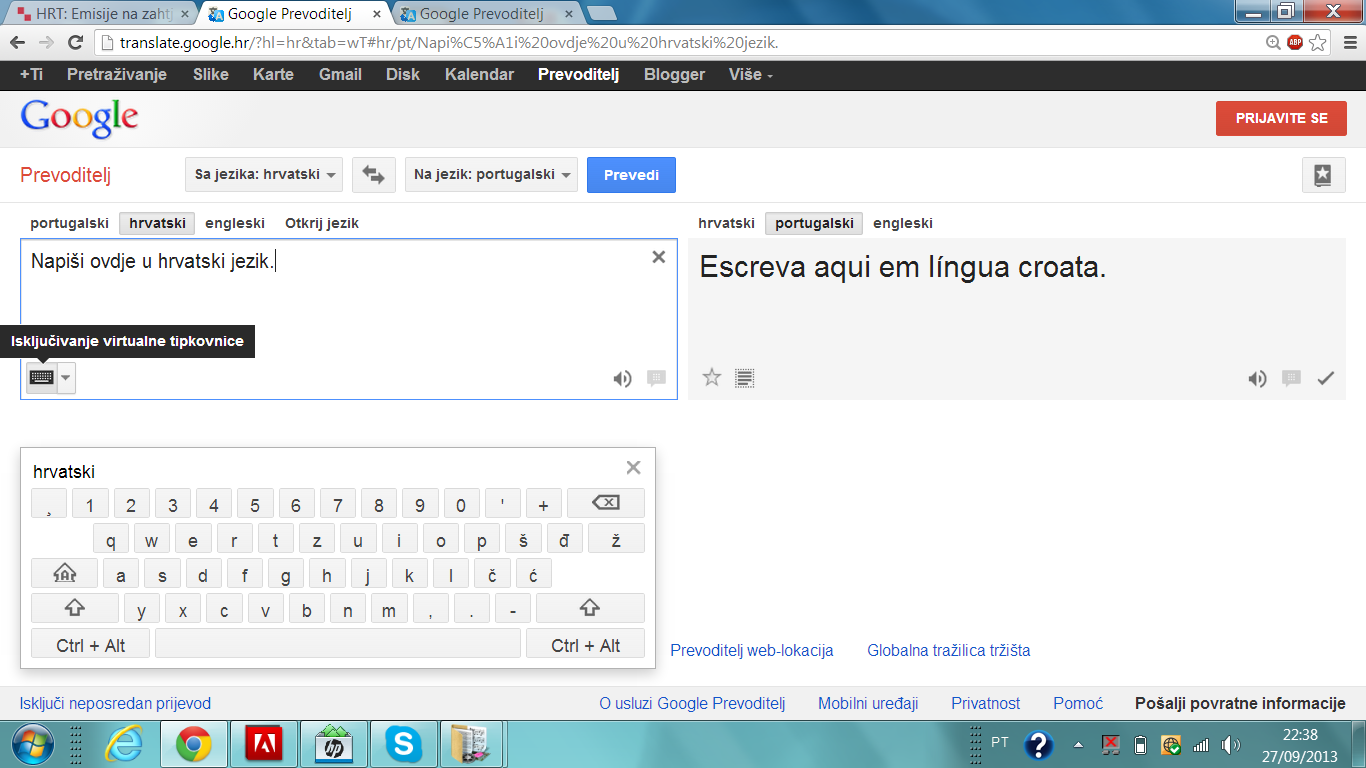Screen dimensions: 1366x768
Task: Open Slike in the Google bar
Action: (x=211, y=75)
